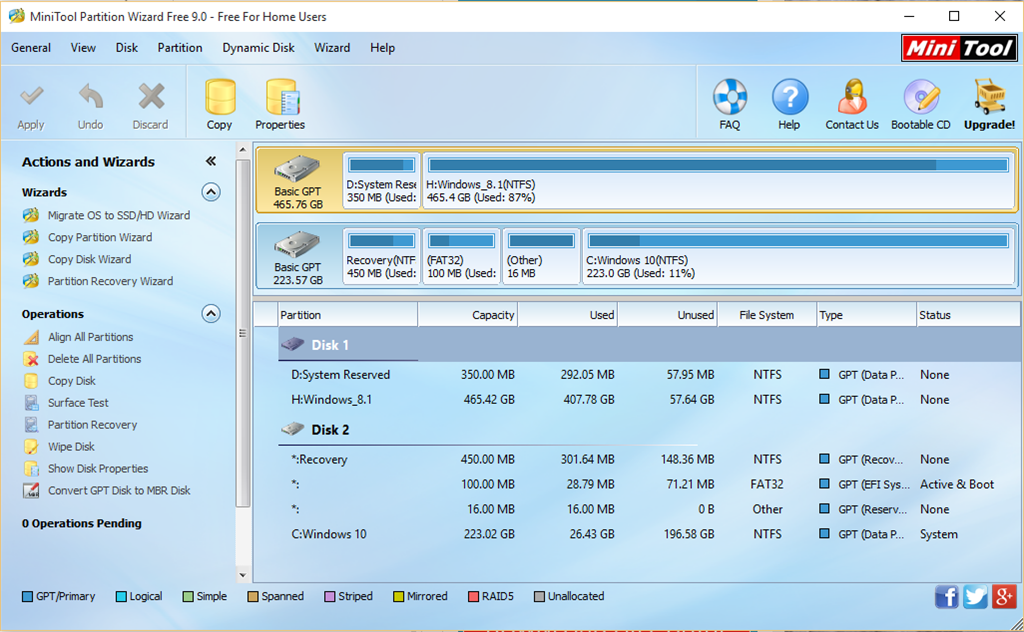
Task: Sort by Capacity column header
Action: [x=468, y=315]
